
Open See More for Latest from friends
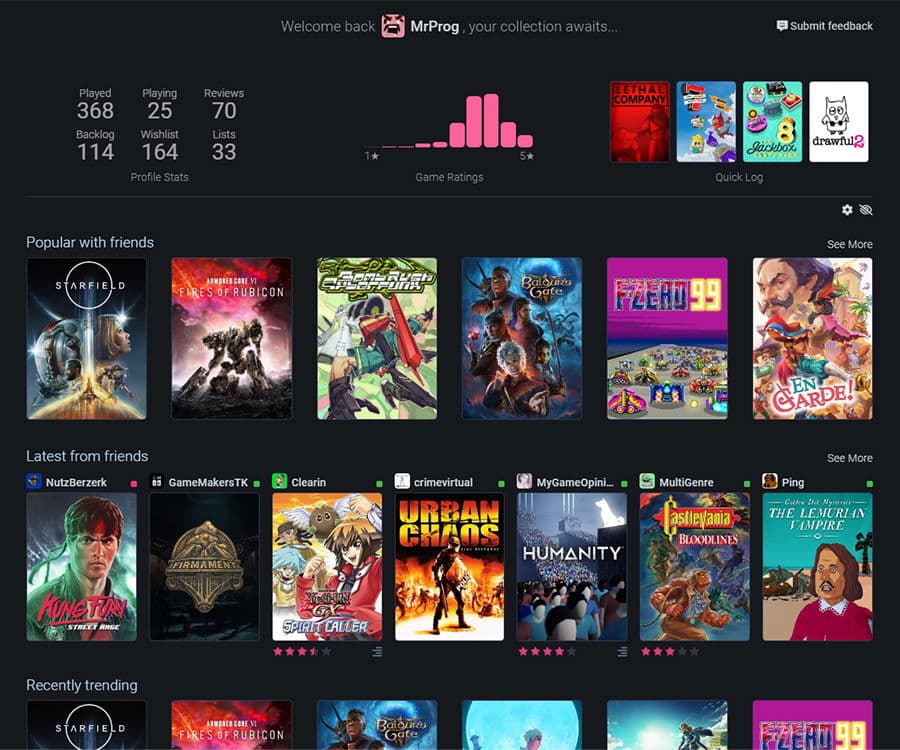pyautogui.click(x=849, y=458)
